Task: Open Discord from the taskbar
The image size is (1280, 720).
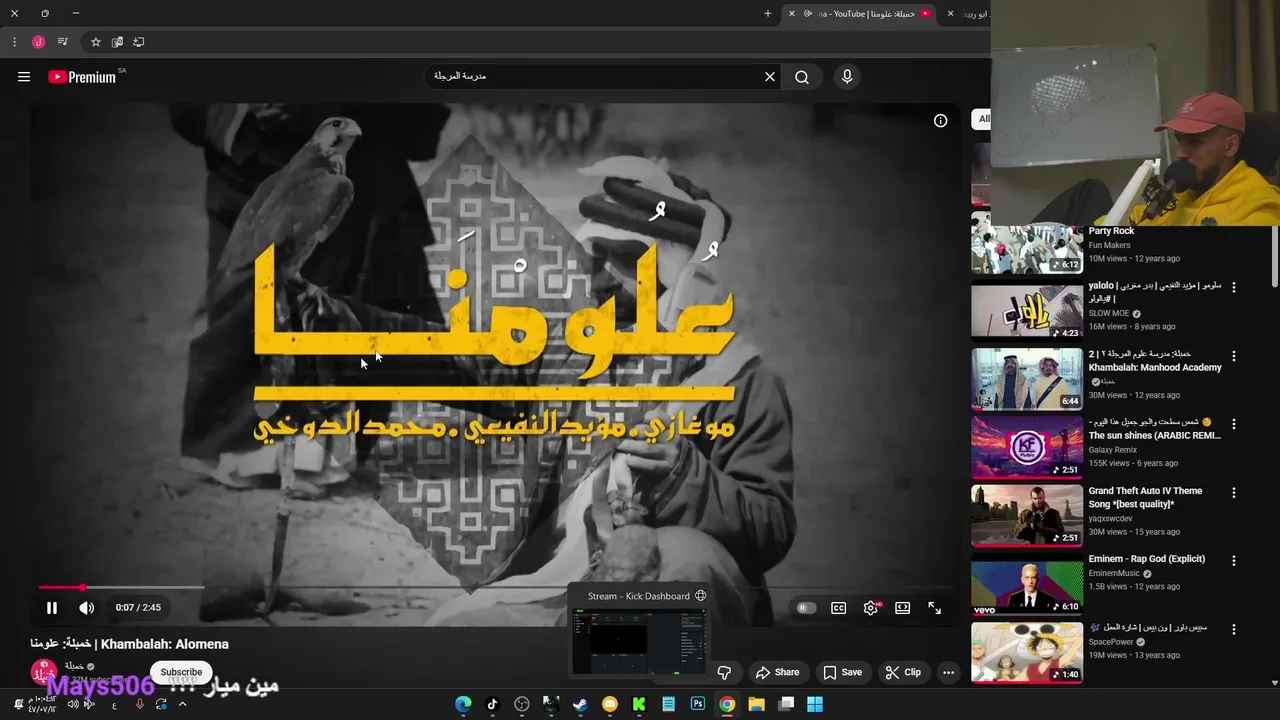Action: [609, 705]
